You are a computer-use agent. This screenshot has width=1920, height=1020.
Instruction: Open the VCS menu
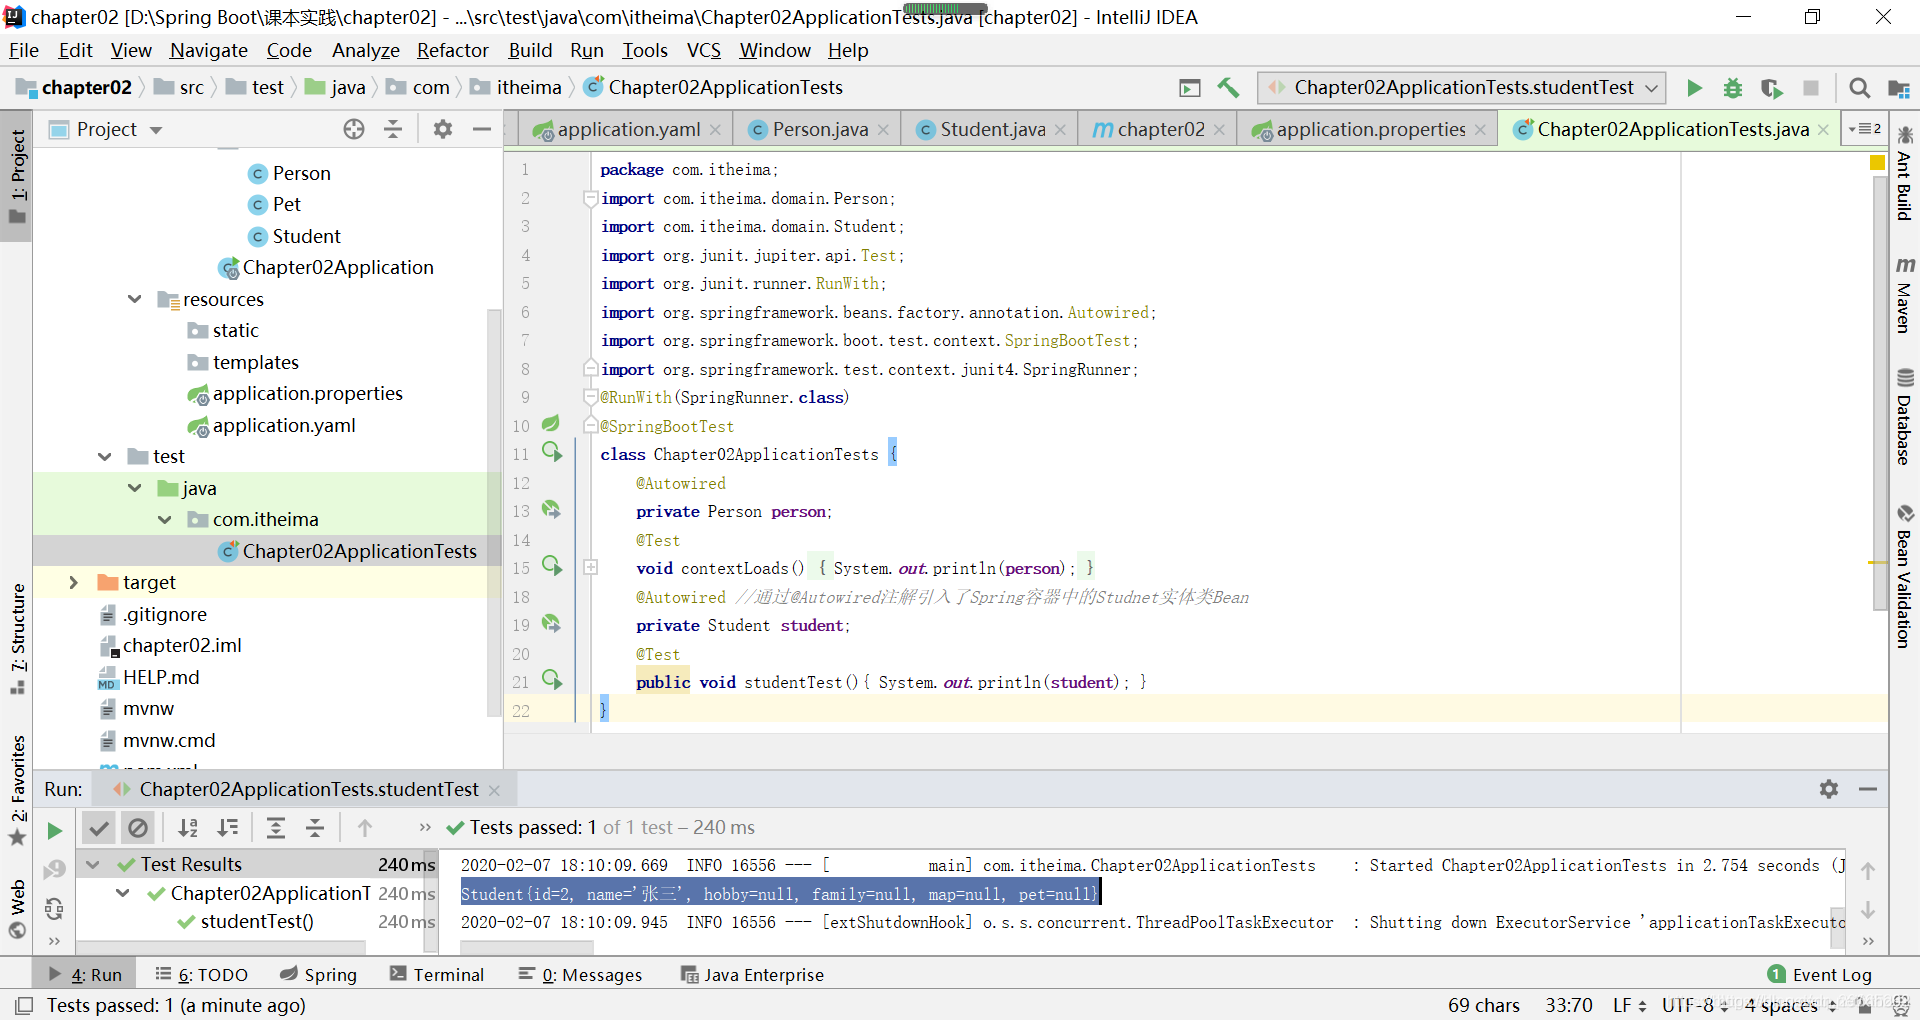704,50
